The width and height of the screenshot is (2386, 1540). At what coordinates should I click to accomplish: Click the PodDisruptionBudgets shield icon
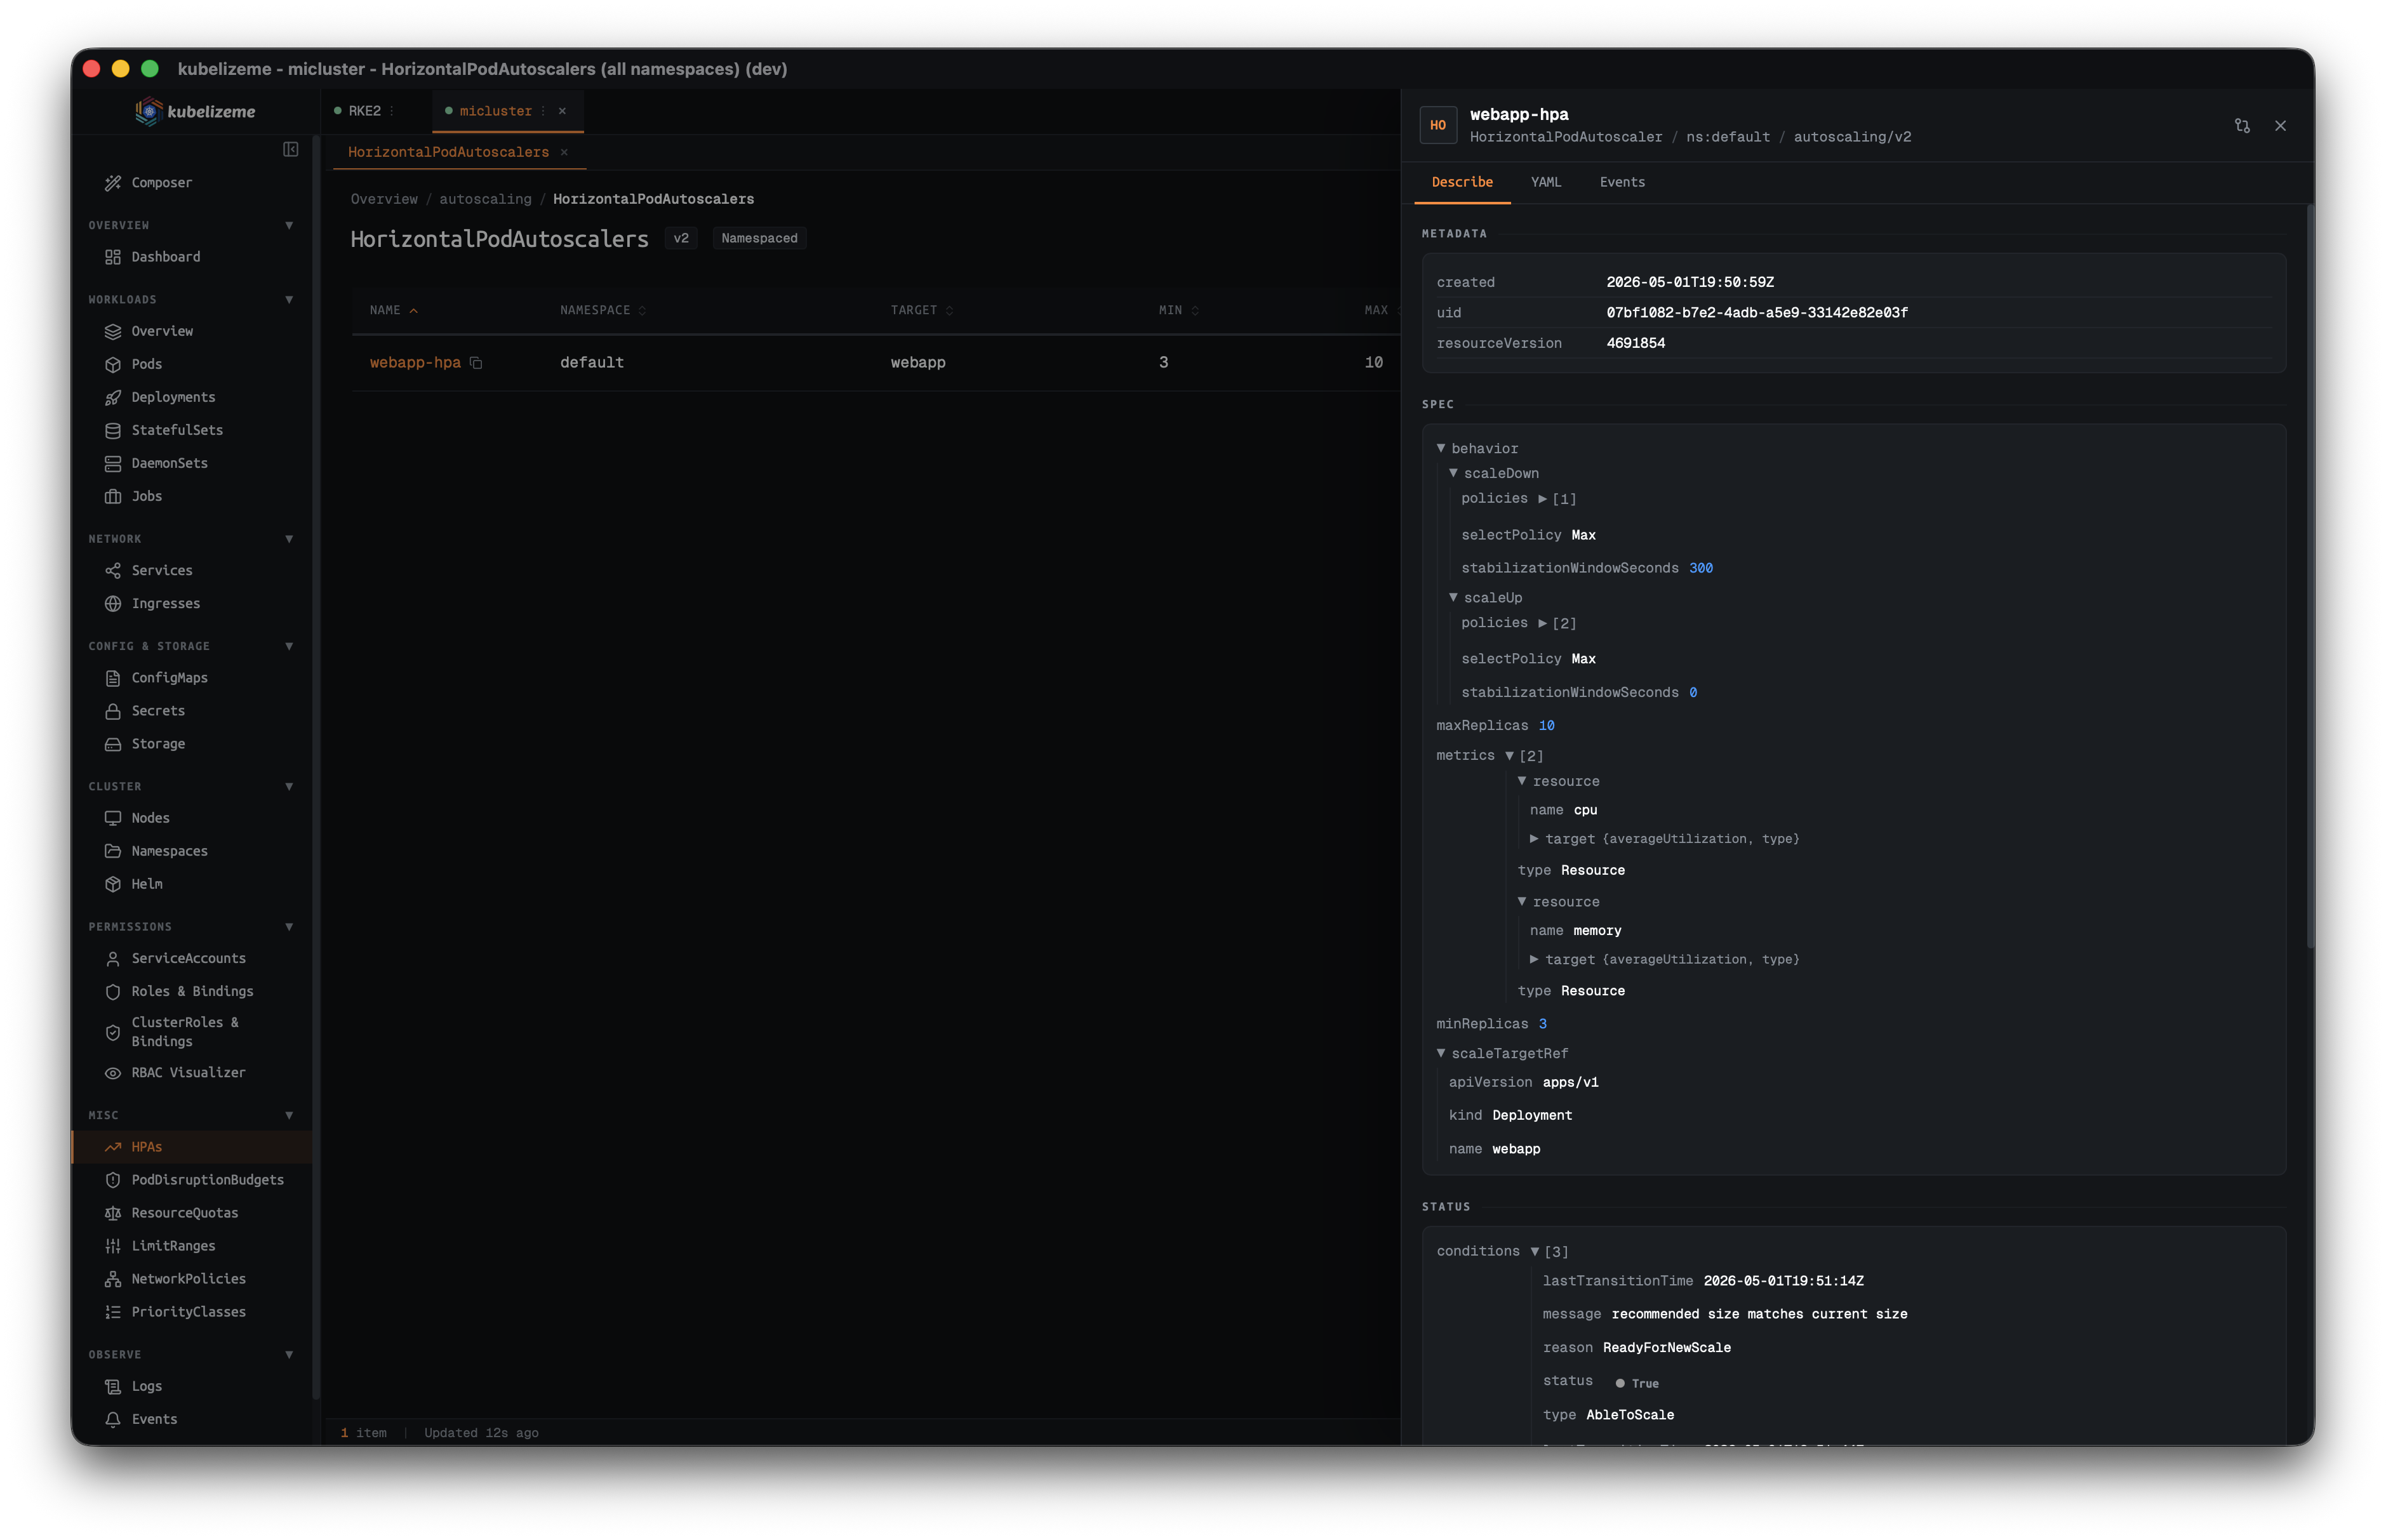[113, 1180]
